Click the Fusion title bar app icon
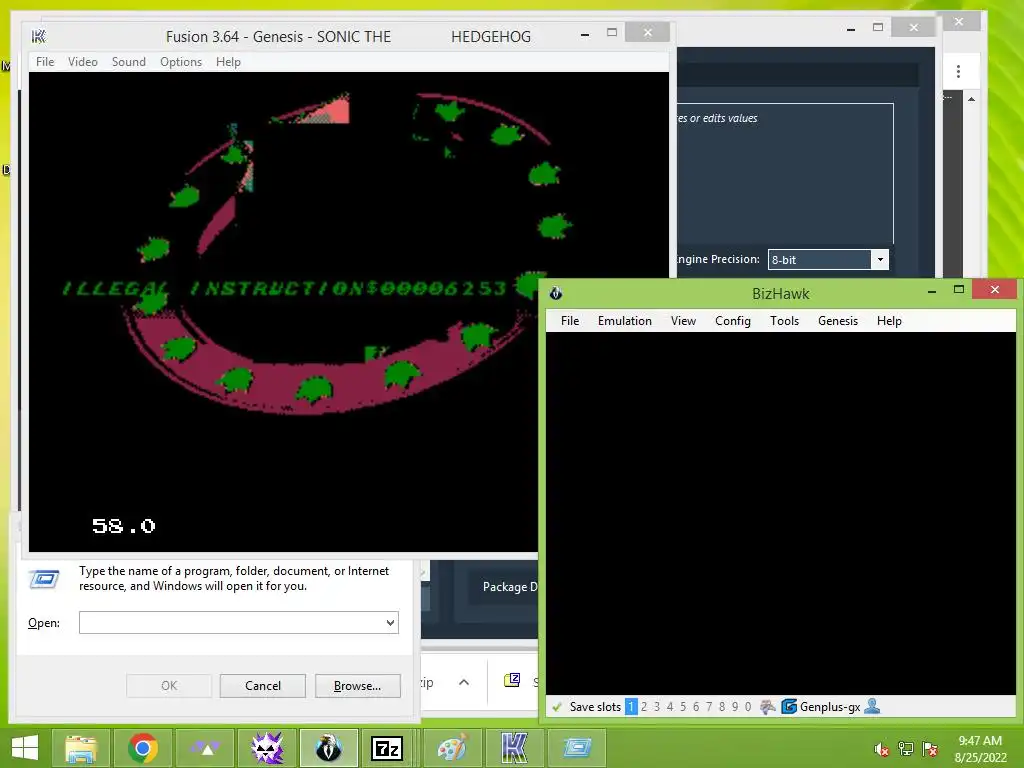This screenshot has width=1024, height=768. [39, 37]
